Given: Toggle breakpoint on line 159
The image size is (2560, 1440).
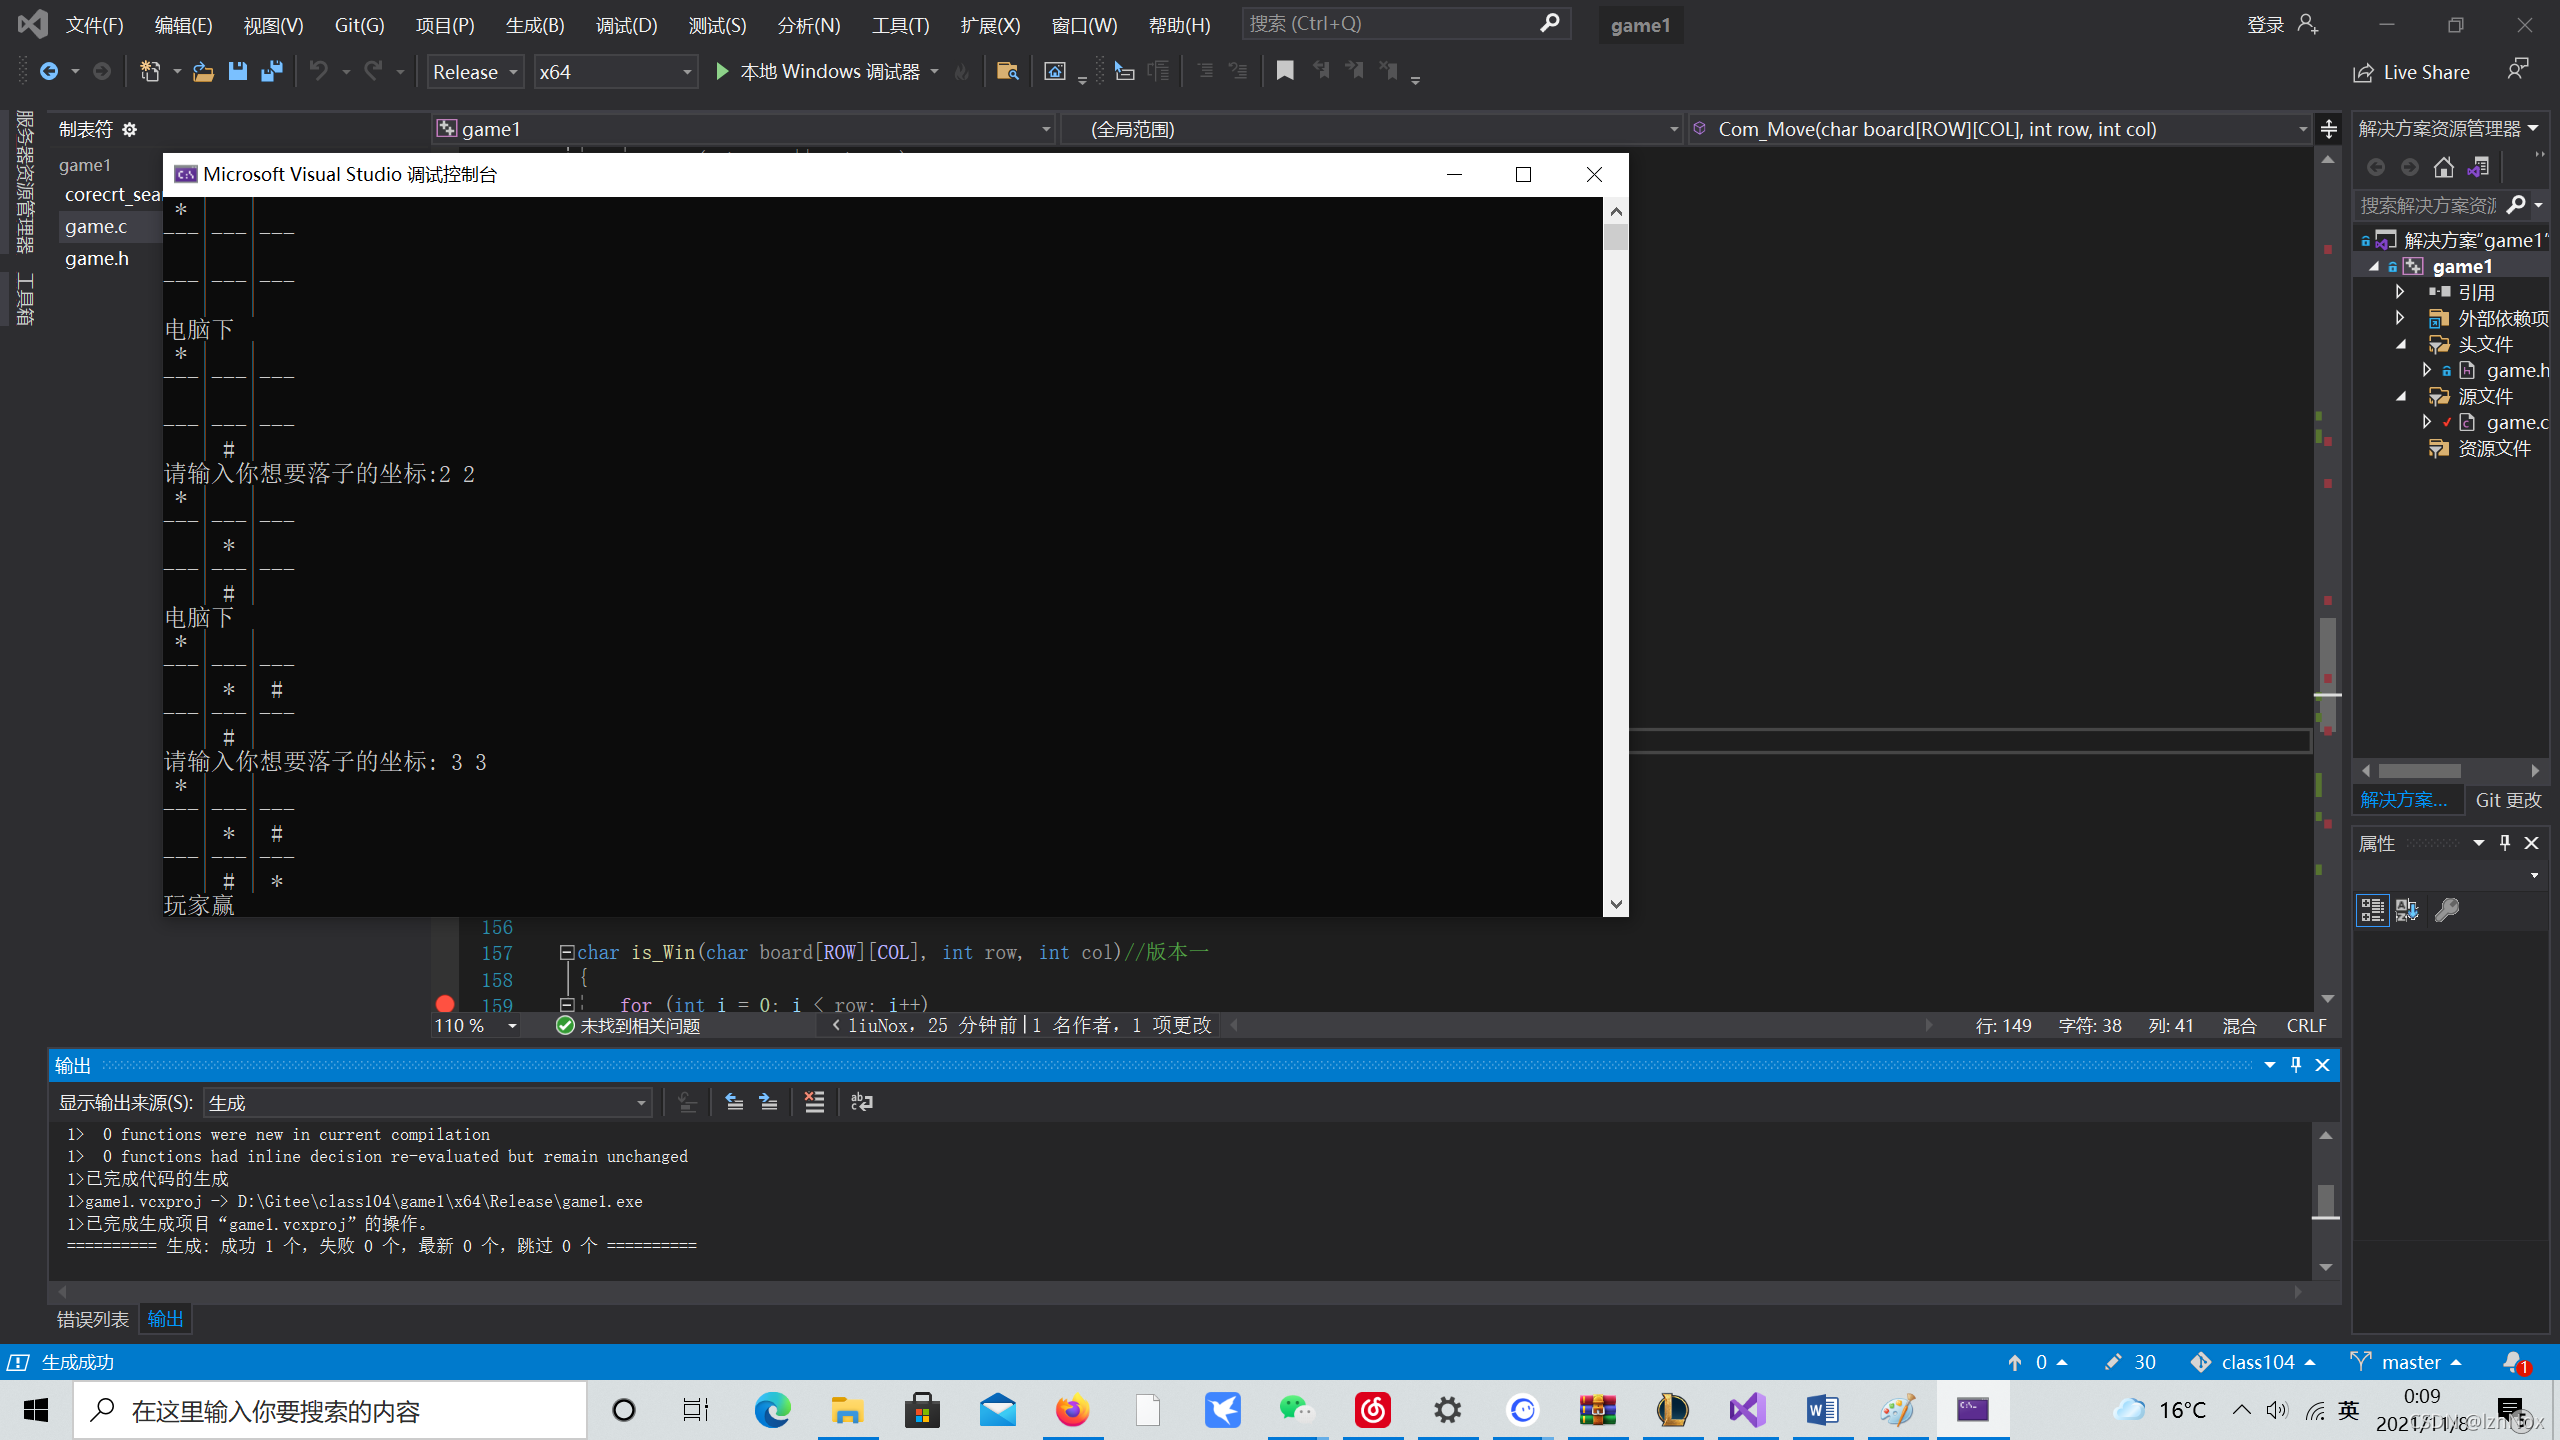Looking at the screenshot, I should [x=445, y=1003].
